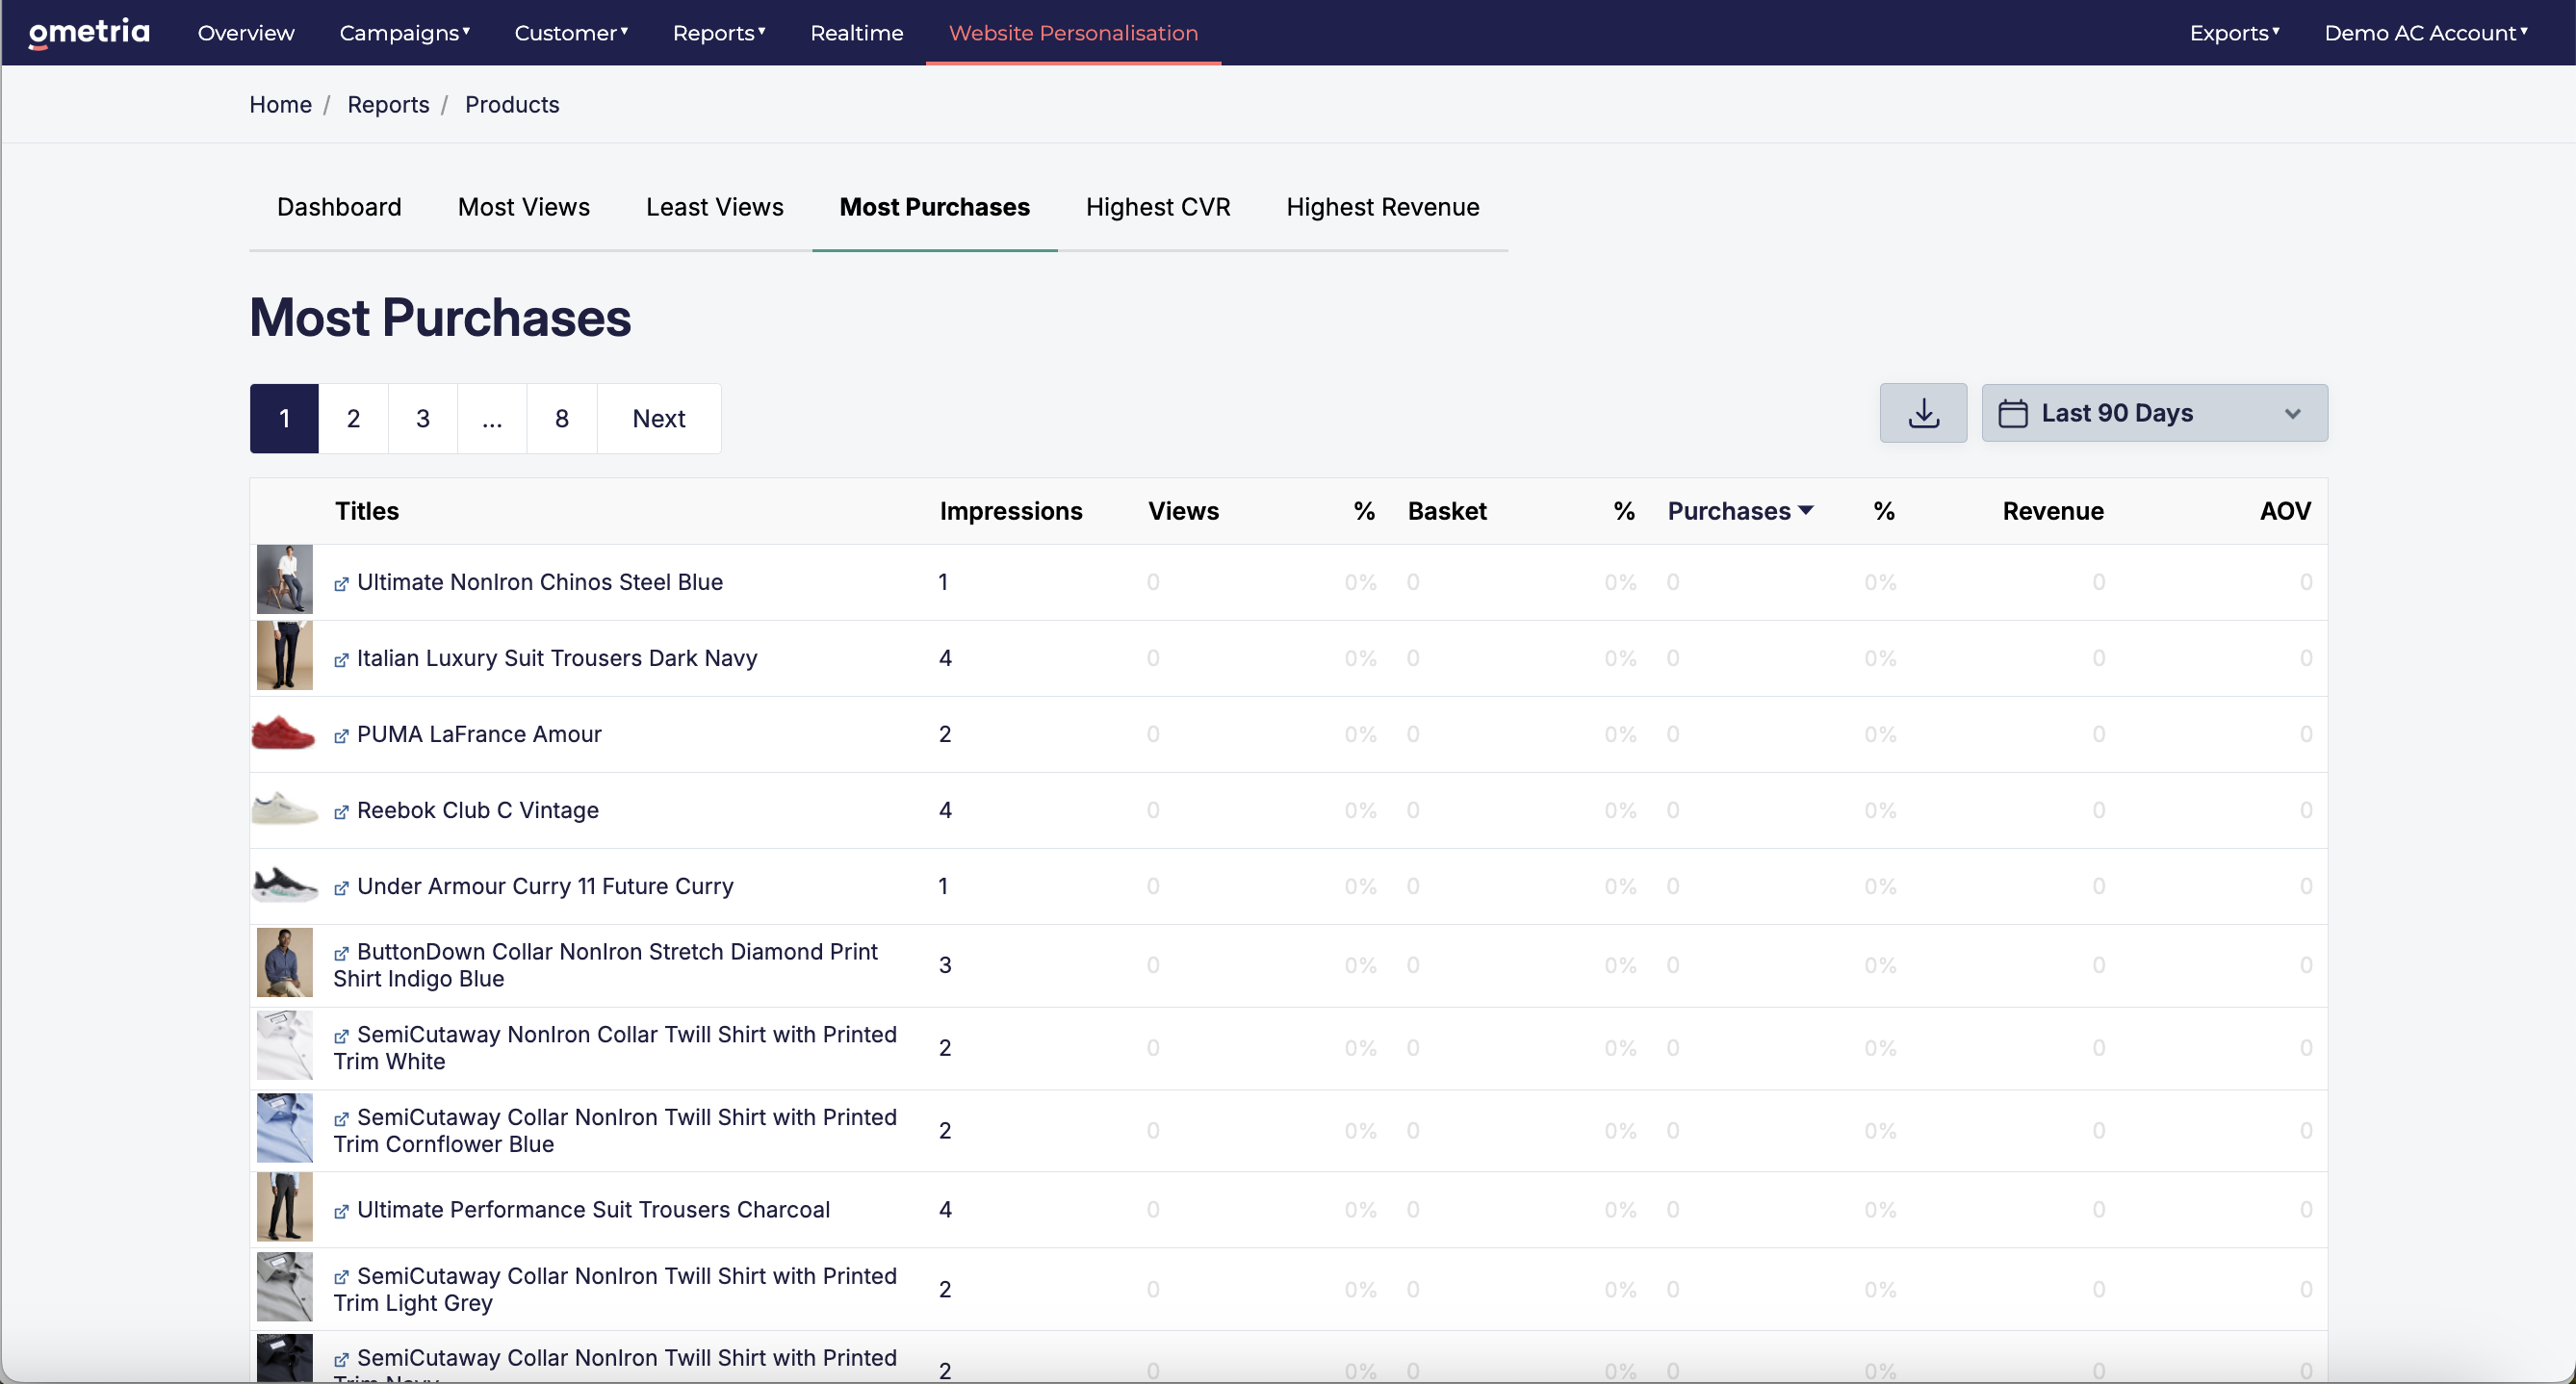This screenshot has width=2576, height=1384.
Task: Switch to the Most Views tab
Action: 523,207
